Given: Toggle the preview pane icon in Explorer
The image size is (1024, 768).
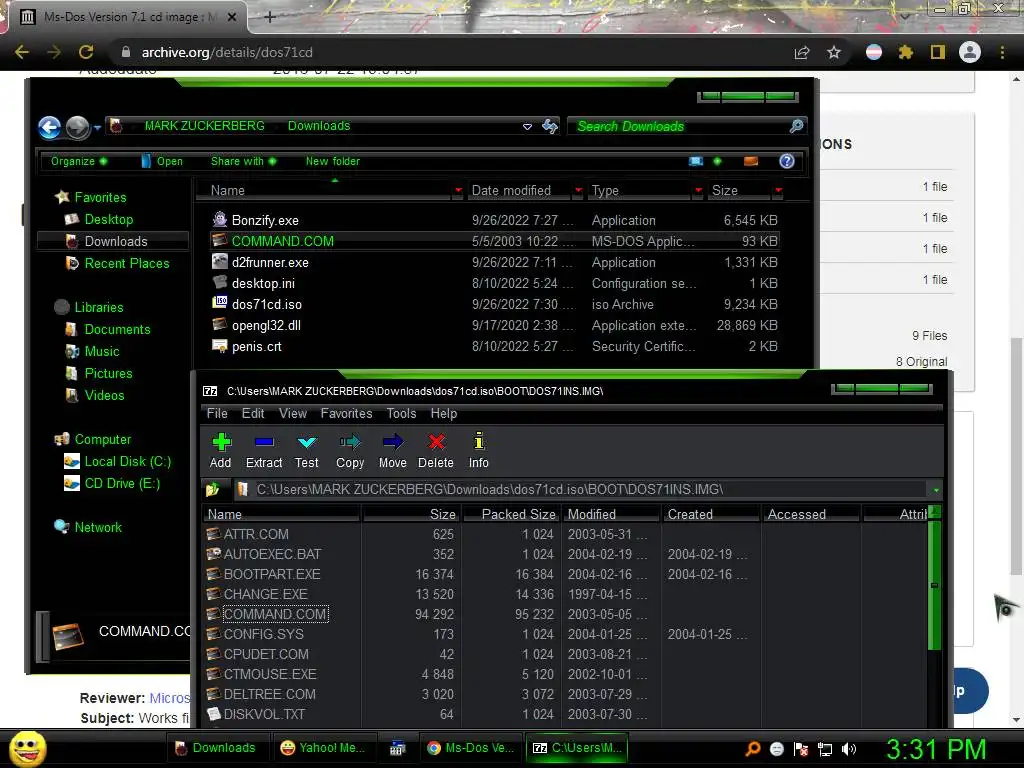Looking at the screenshot, I should click(x=751, y=161).
